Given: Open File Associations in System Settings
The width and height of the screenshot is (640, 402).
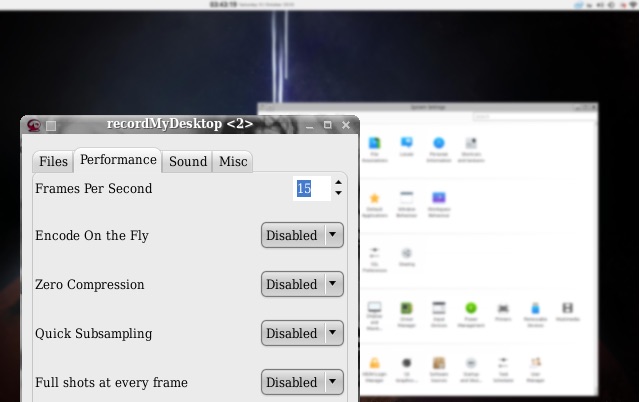Looking at the screenshot, I should pyautogui.click(x=374, y=149).
